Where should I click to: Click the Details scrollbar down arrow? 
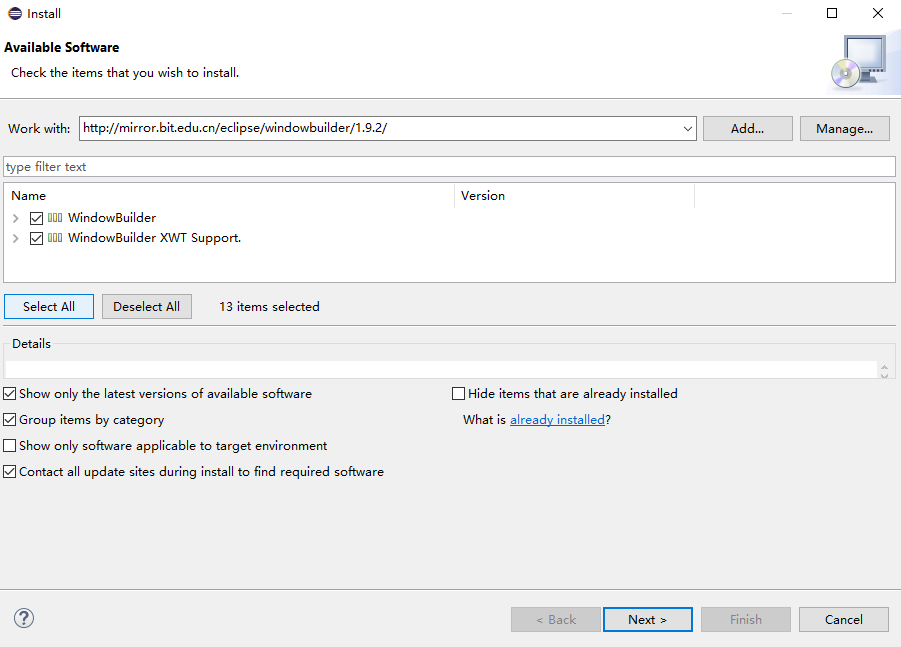coord(884,375)
